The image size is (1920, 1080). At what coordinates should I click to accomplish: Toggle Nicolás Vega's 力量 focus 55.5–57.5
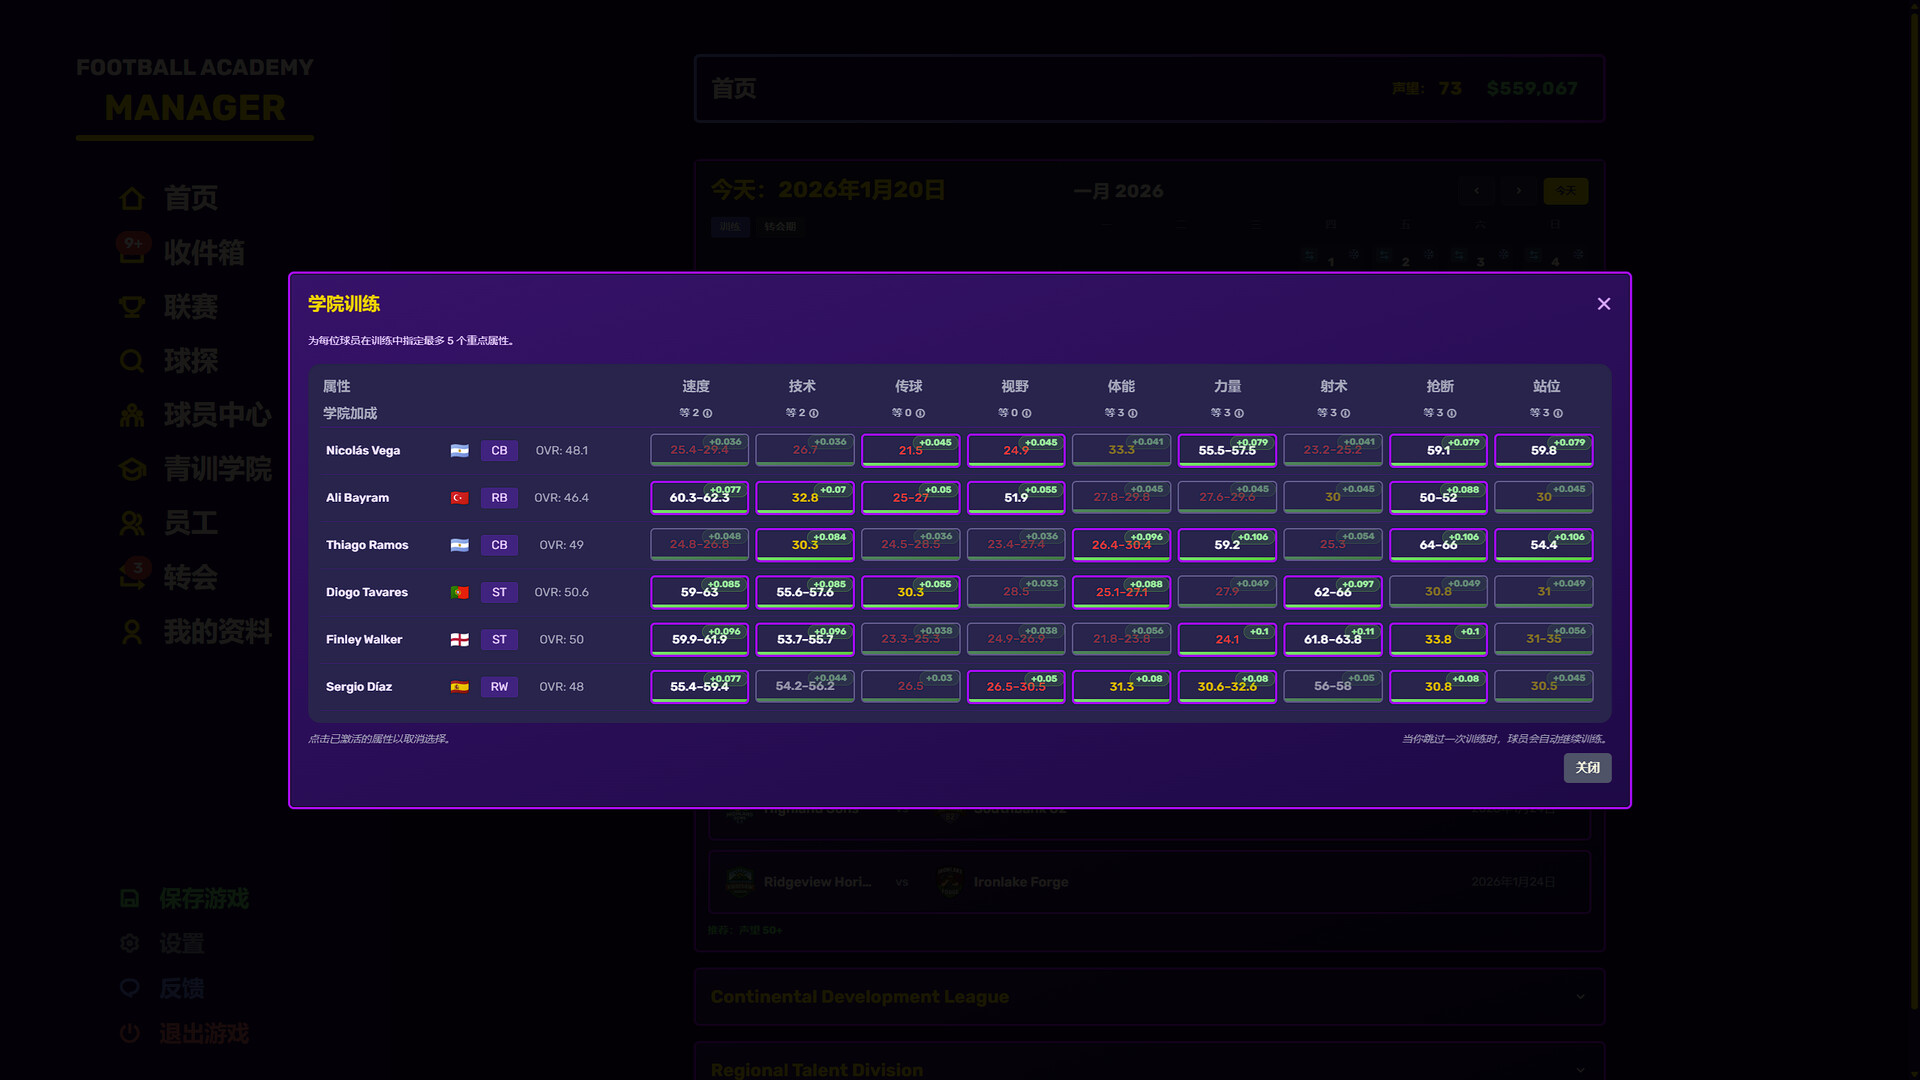(1227, 451)
